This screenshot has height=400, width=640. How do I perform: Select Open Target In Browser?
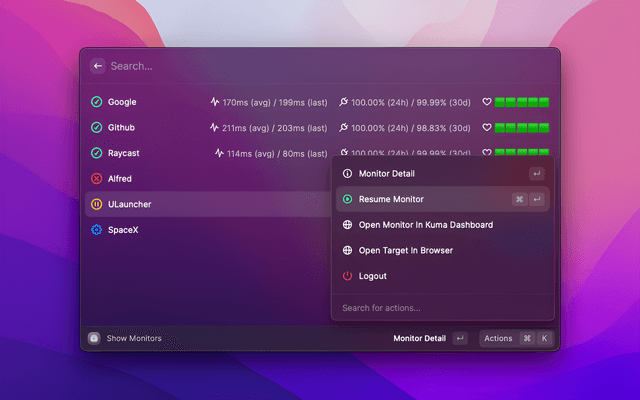405,250
